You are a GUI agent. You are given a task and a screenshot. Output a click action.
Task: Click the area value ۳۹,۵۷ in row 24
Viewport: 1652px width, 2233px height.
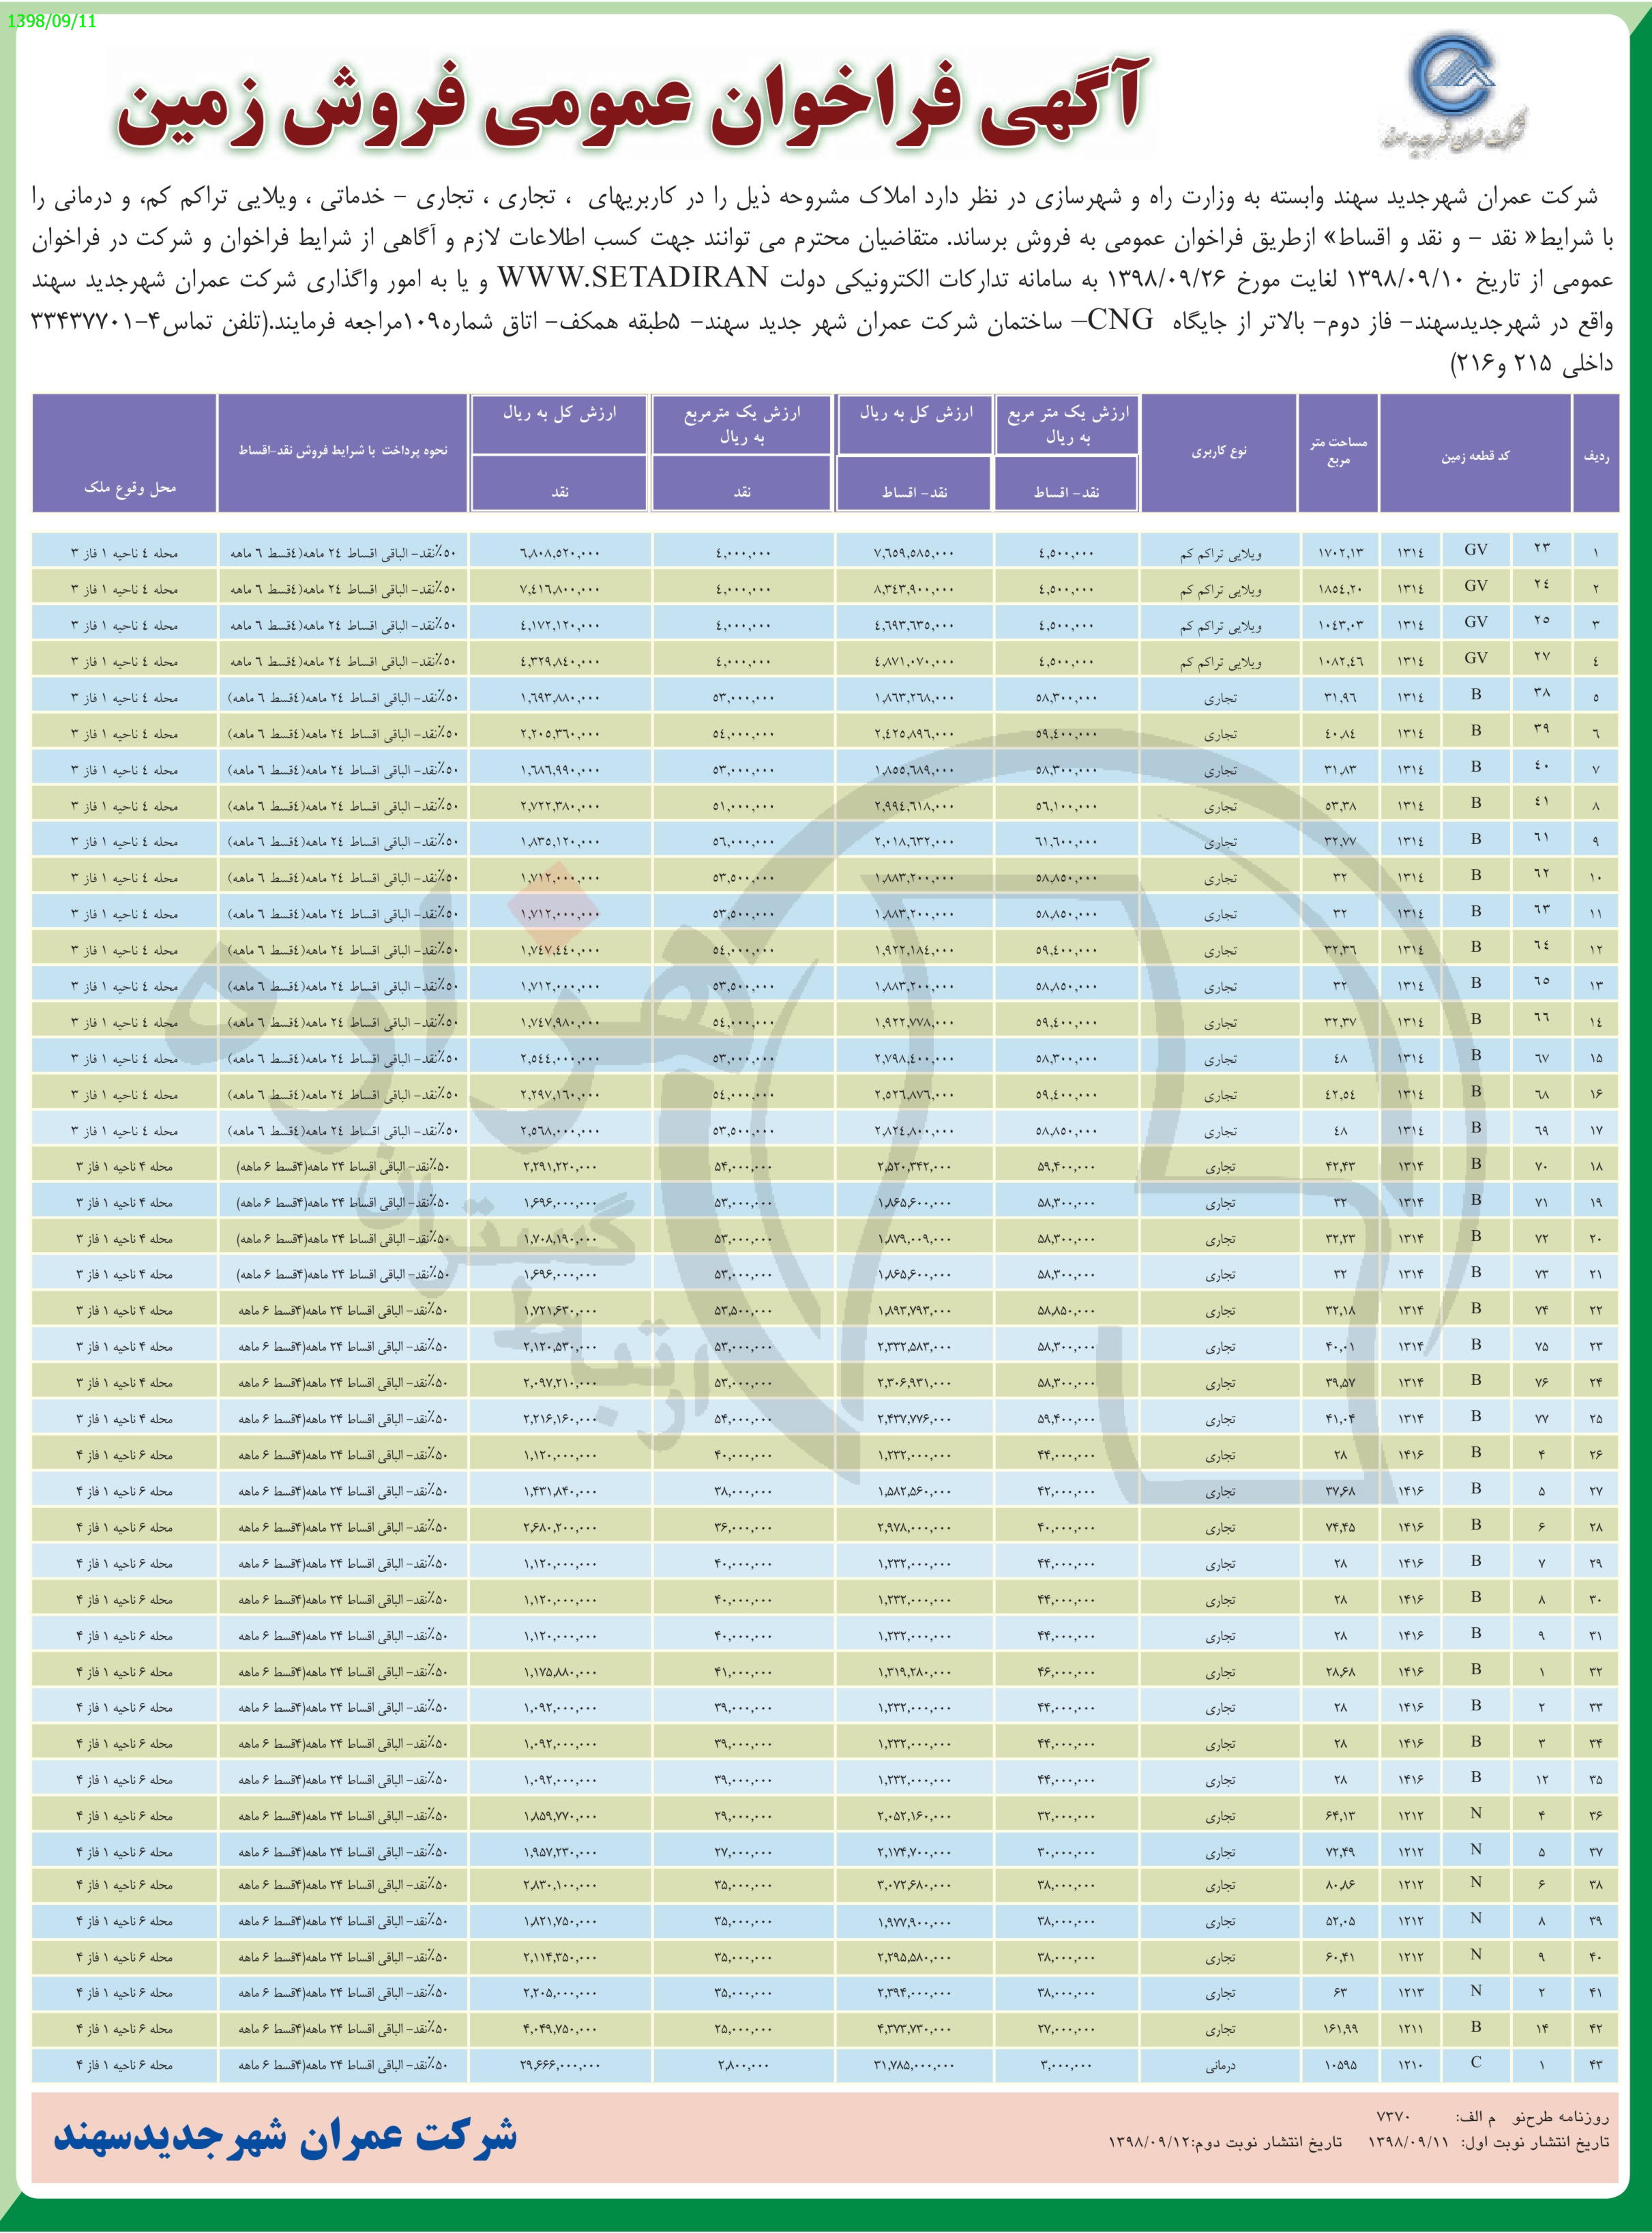tap(1340, 1383)
